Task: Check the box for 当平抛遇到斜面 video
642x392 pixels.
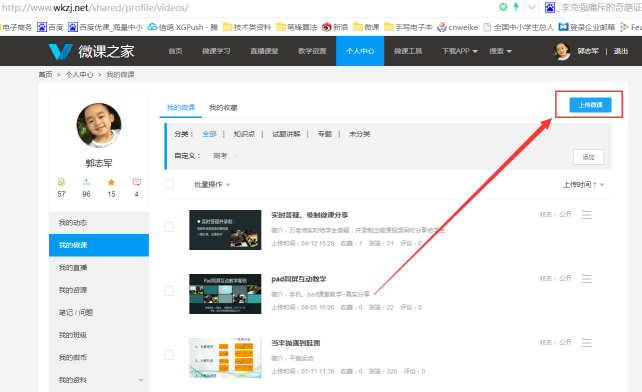Action: tap(169, 355)
